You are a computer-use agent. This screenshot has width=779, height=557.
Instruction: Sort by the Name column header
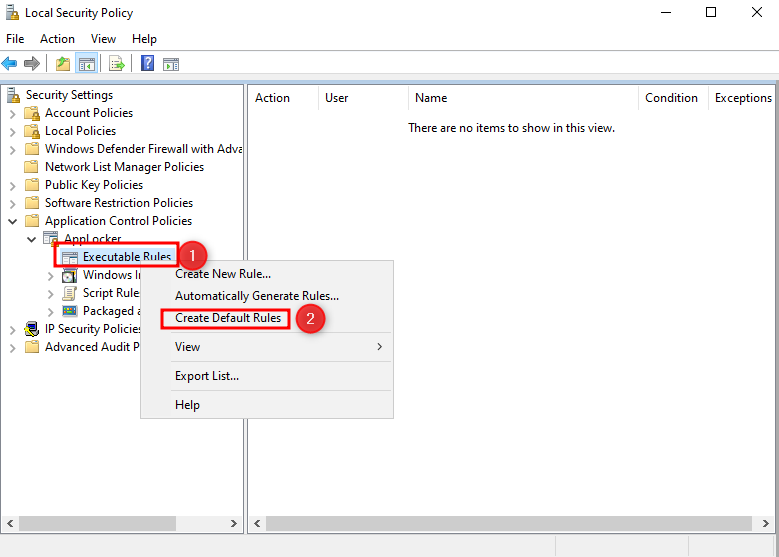524,98
